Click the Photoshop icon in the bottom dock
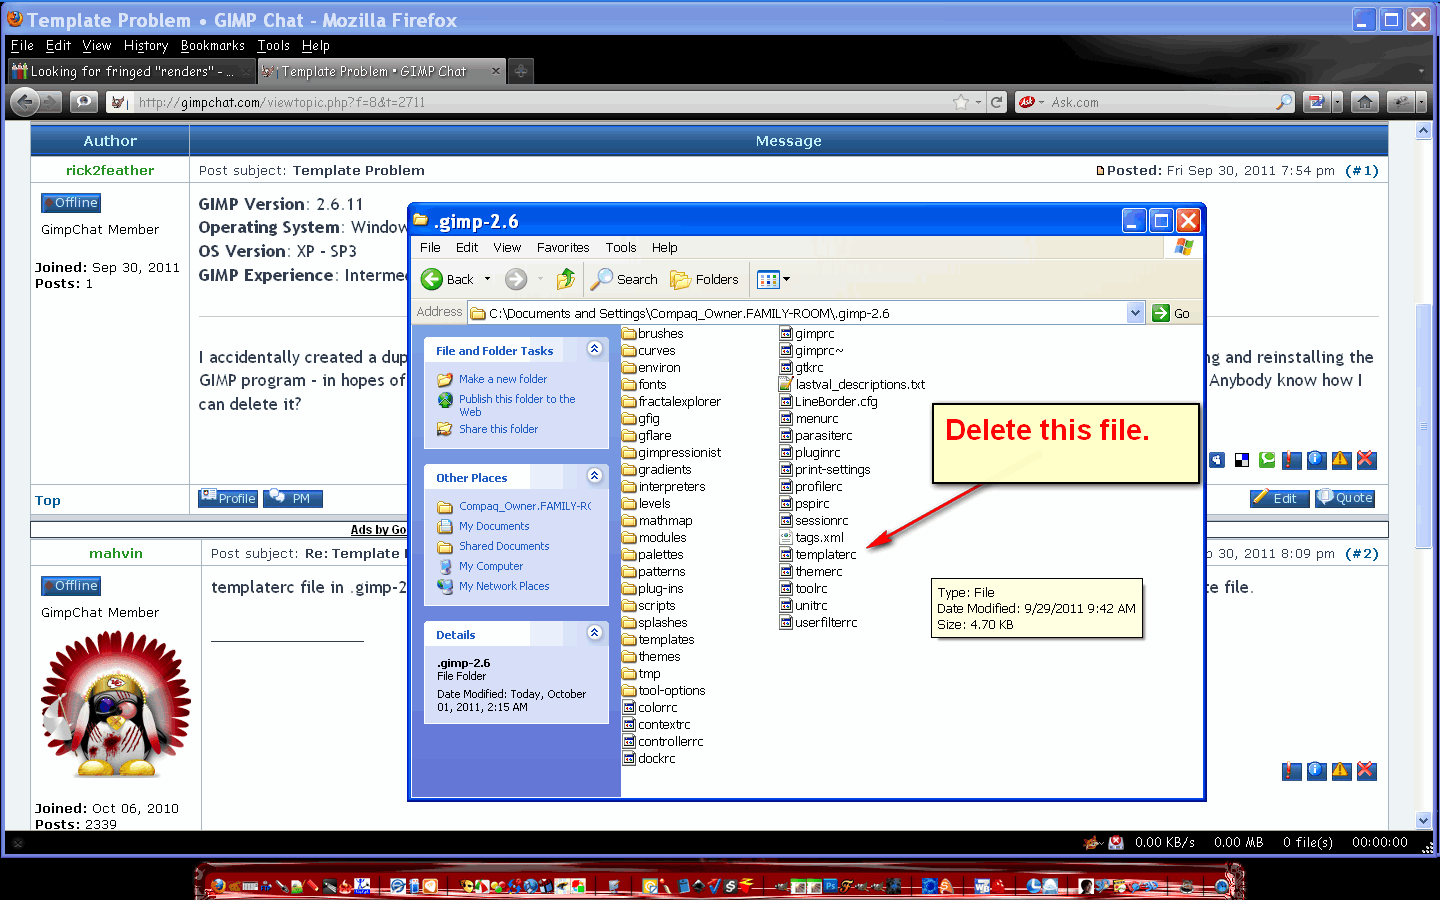1440x900 pixels. click(829, 885)
